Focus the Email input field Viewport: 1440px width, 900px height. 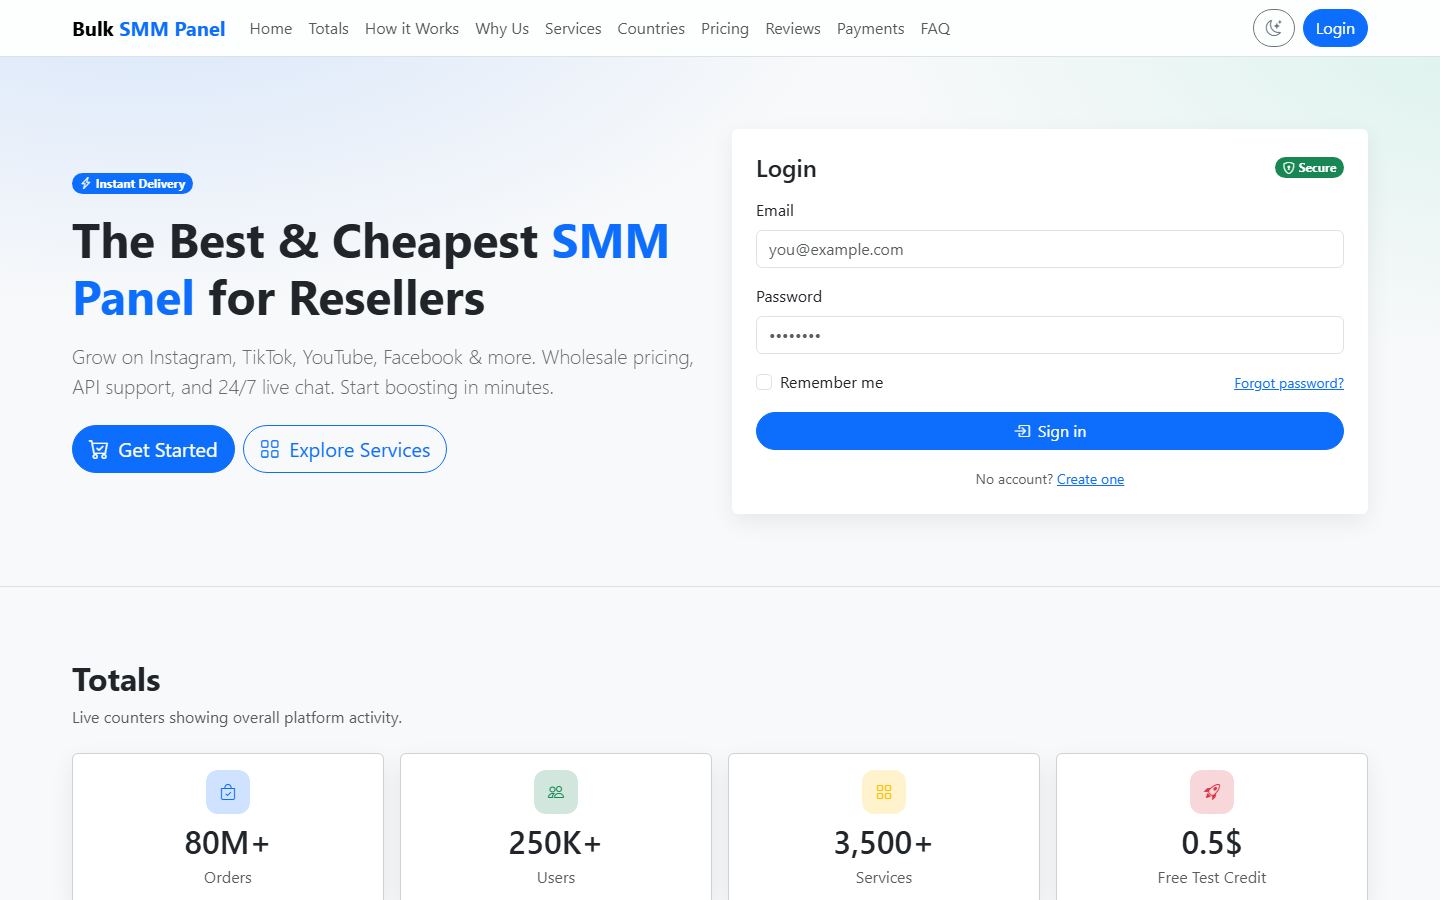pyautogui.click(x=1049, y=249)
